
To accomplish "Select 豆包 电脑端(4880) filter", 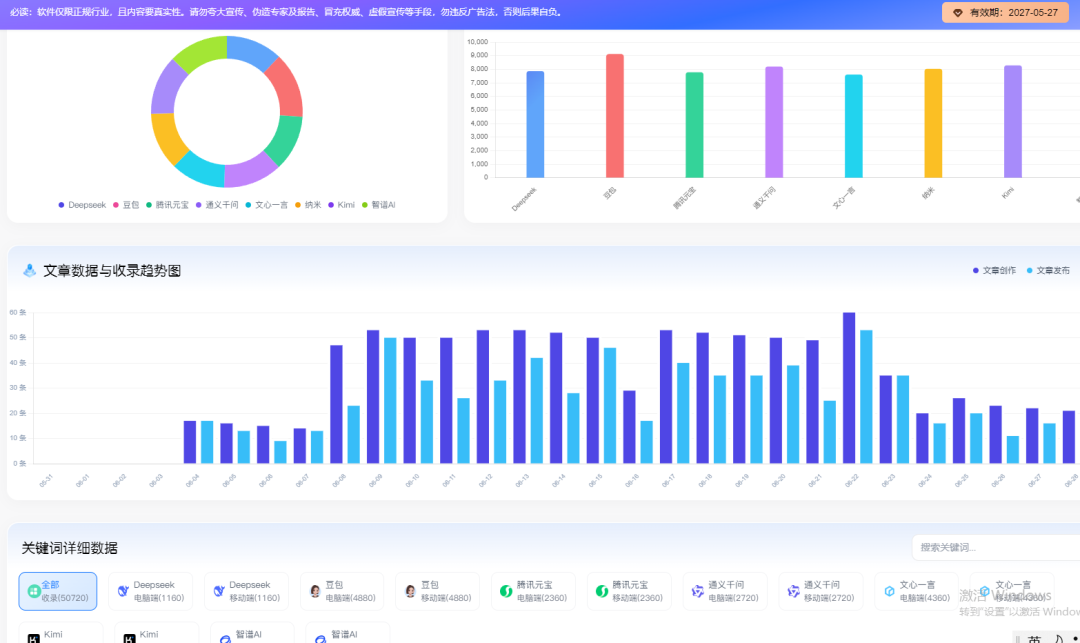I will pos(342,591).
